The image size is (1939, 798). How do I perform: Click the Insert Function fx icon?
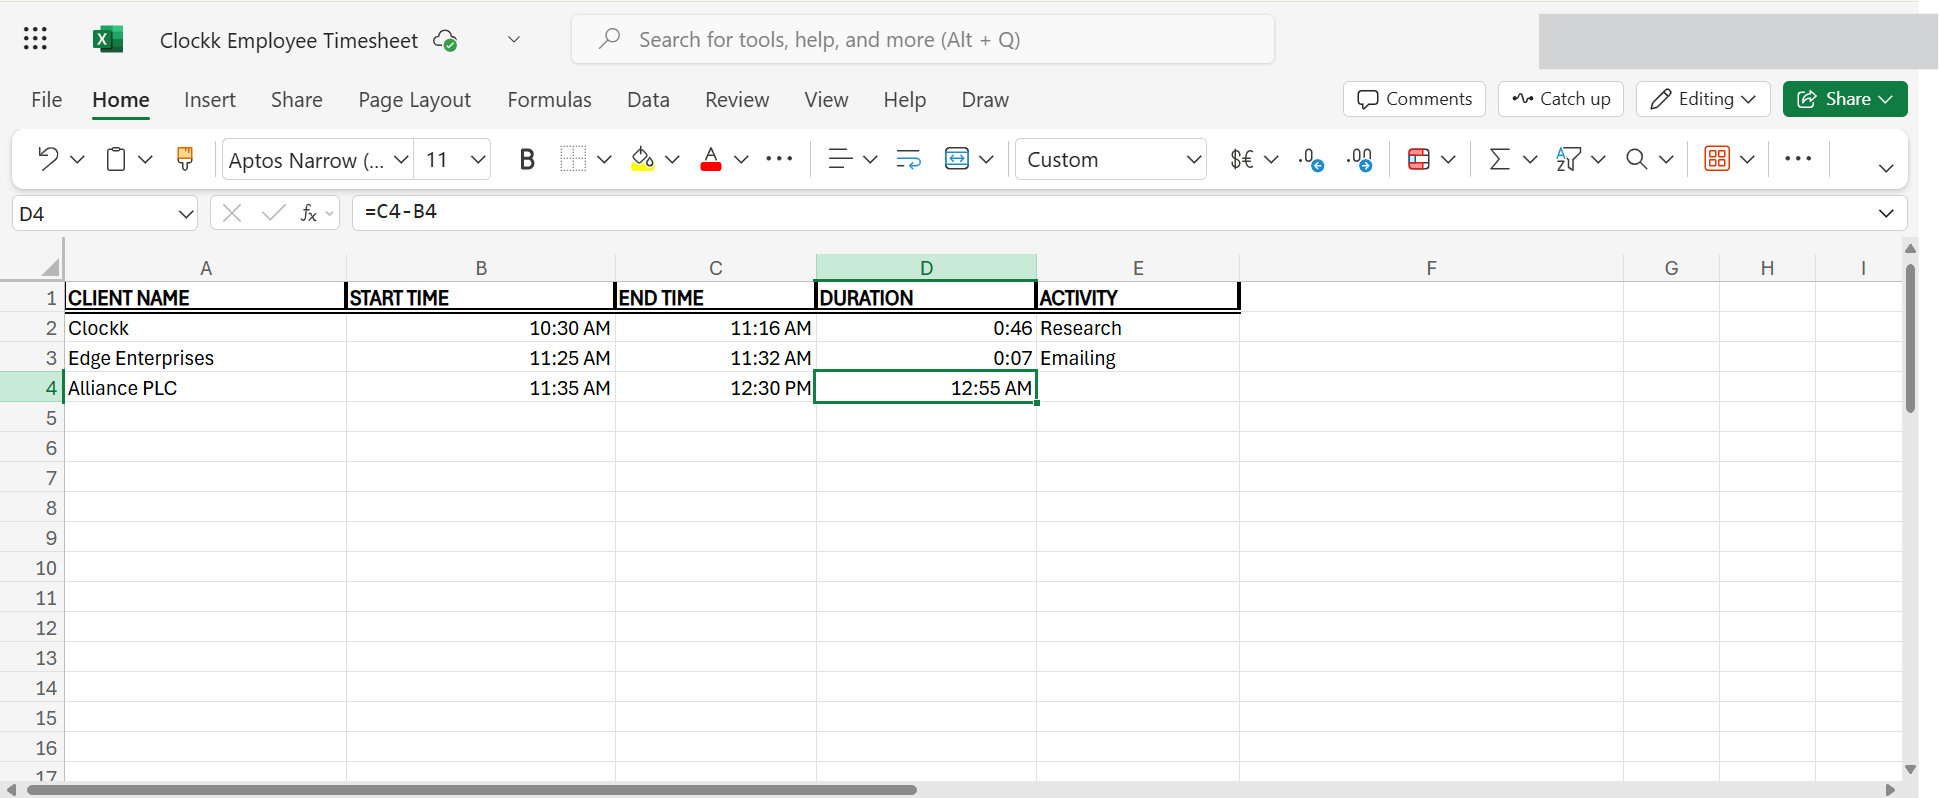(x=309, y=213)
